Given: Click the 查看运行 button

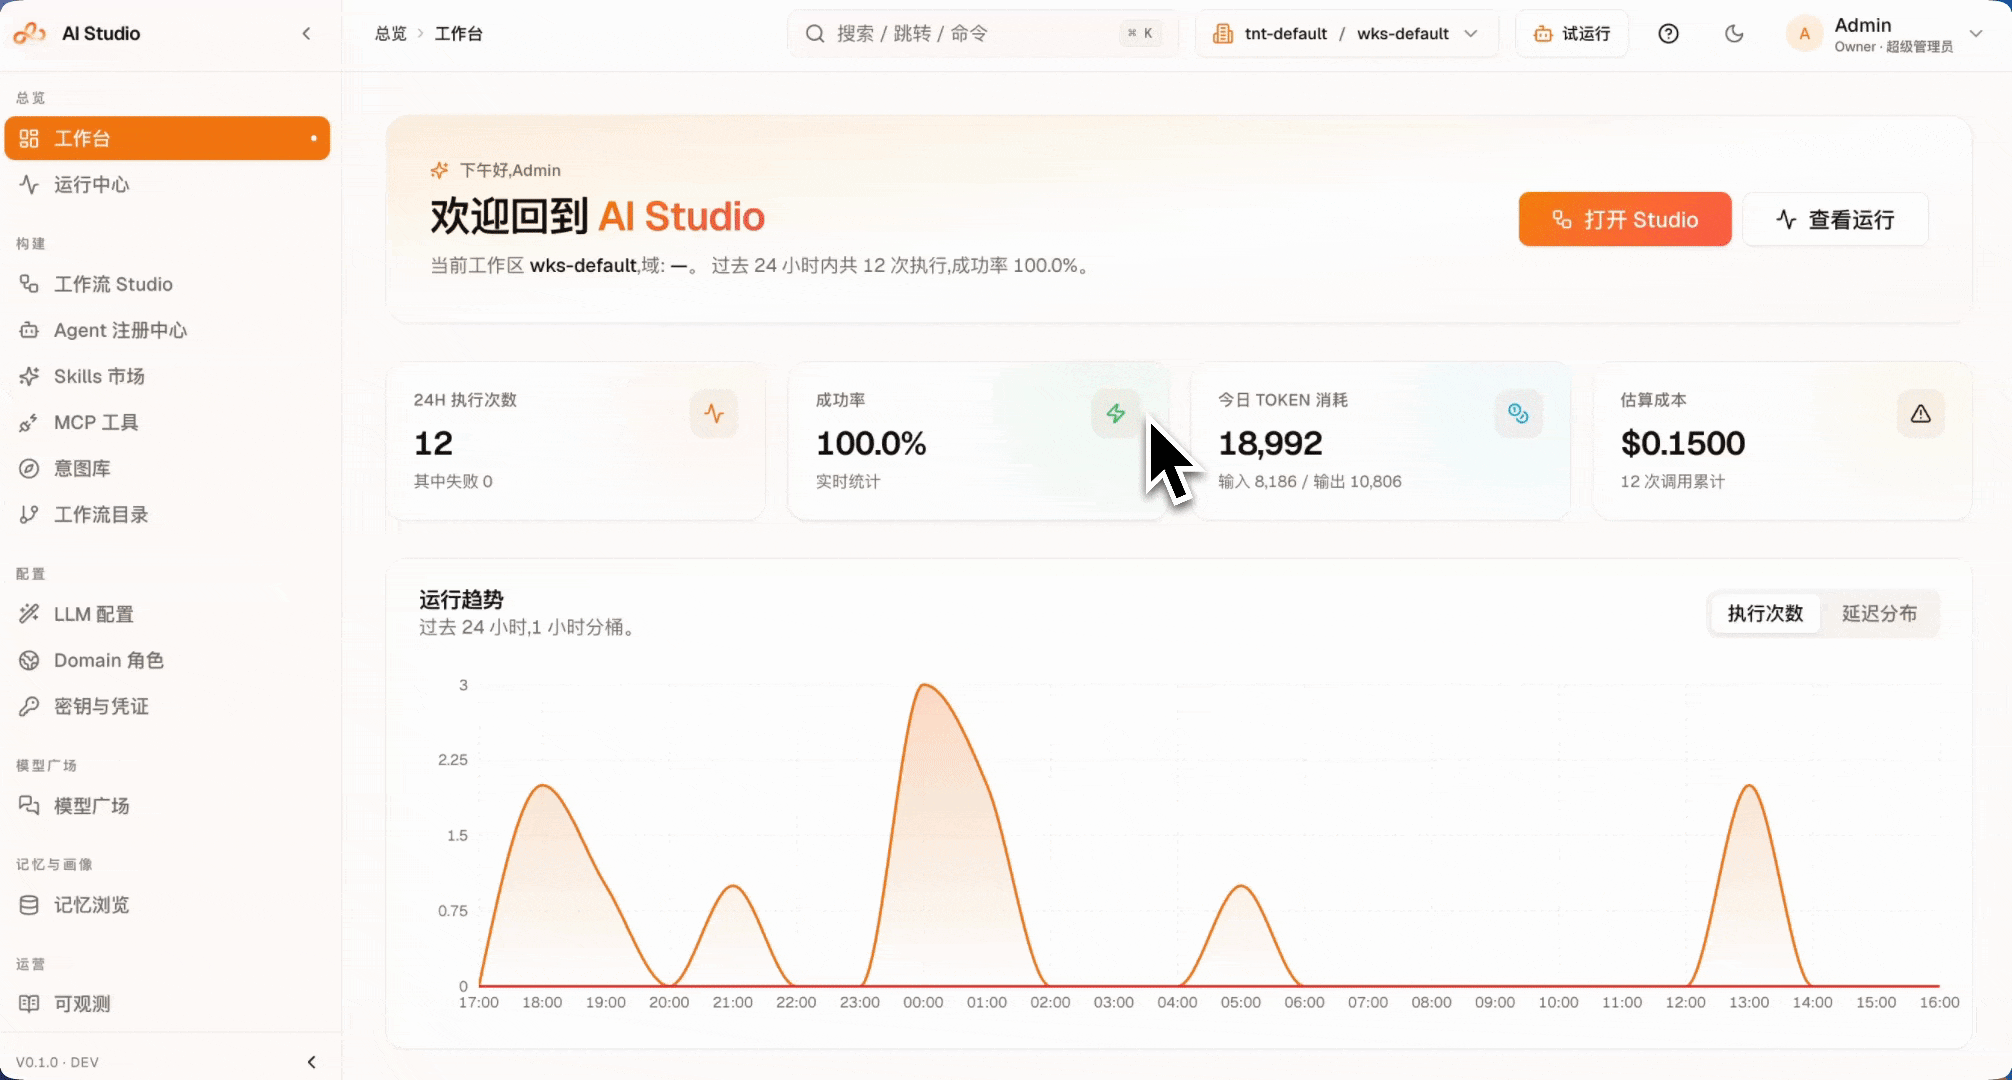Looking at the screenshot, I should tap(1835, 219).
